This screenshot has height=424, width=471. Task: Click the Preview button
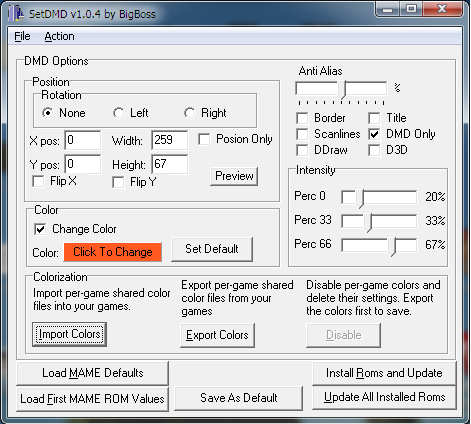pyautogui.click(x=234, y=176)
